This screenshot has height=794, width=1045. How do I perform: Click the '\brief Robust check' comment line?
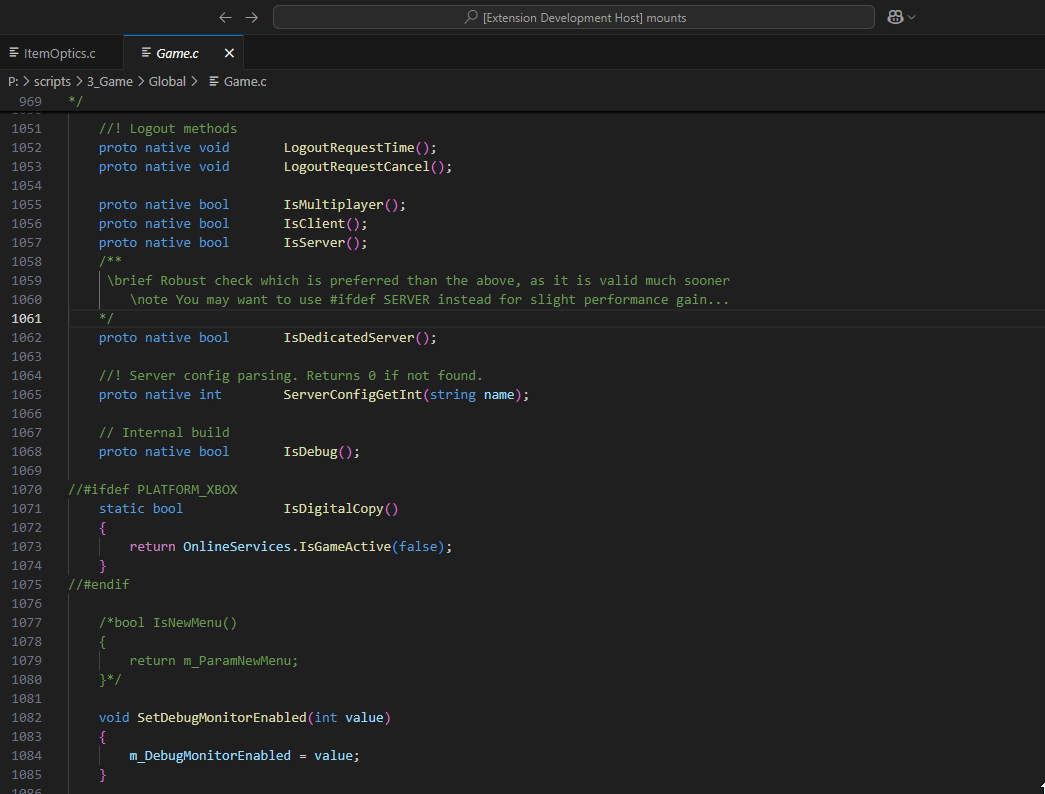(419, 281)
